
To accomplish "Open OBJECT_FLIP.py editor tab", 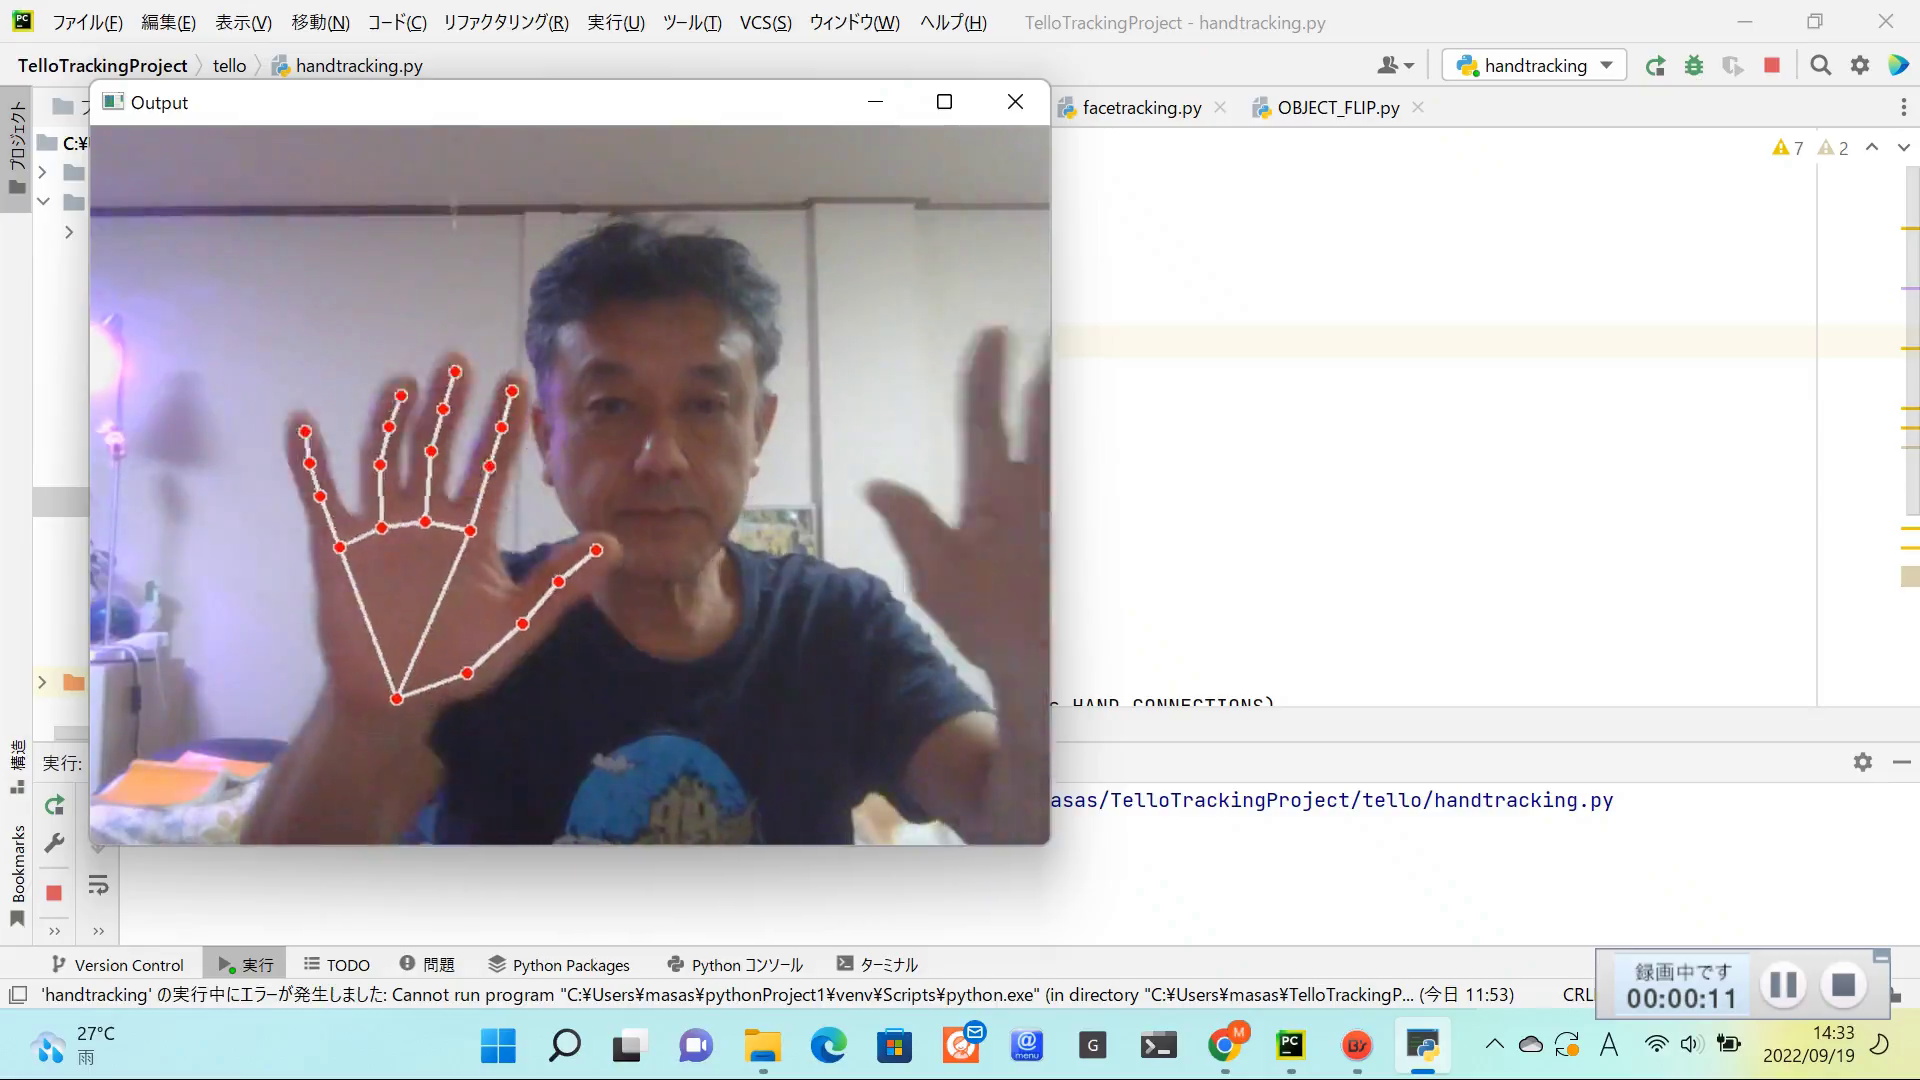I will (1336, 107).
